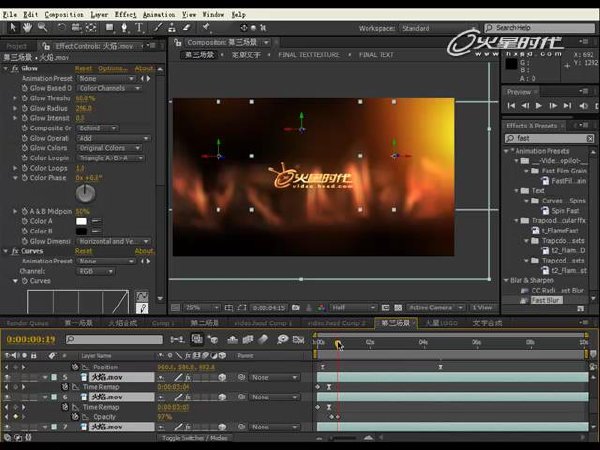
Task: Switch to the Project panel tab
Action: point(17,46)
